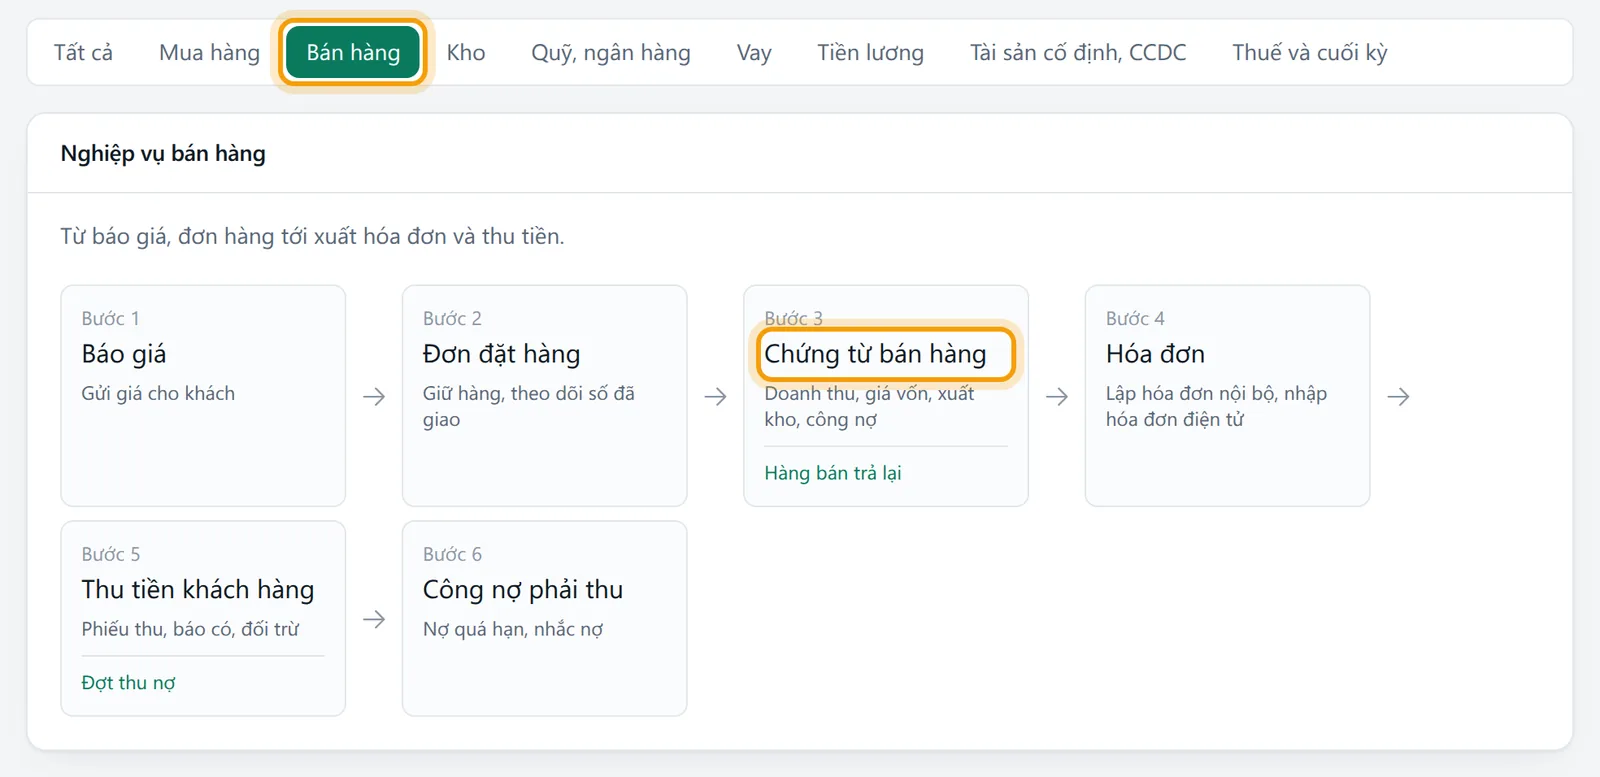The height and width of the screenshot is (777, 1600).
Task: Click the "Gửi giá cho khách" description
Action: click(x=158, y=394)
